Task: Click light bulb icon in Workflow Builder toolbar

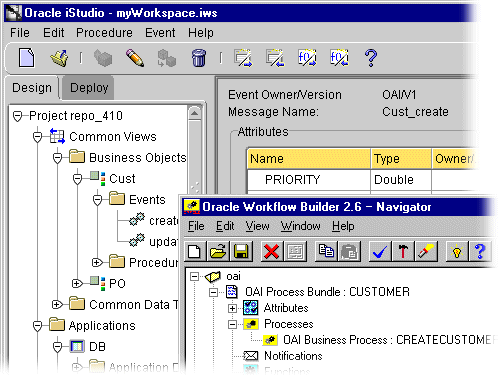Action: 457,251
